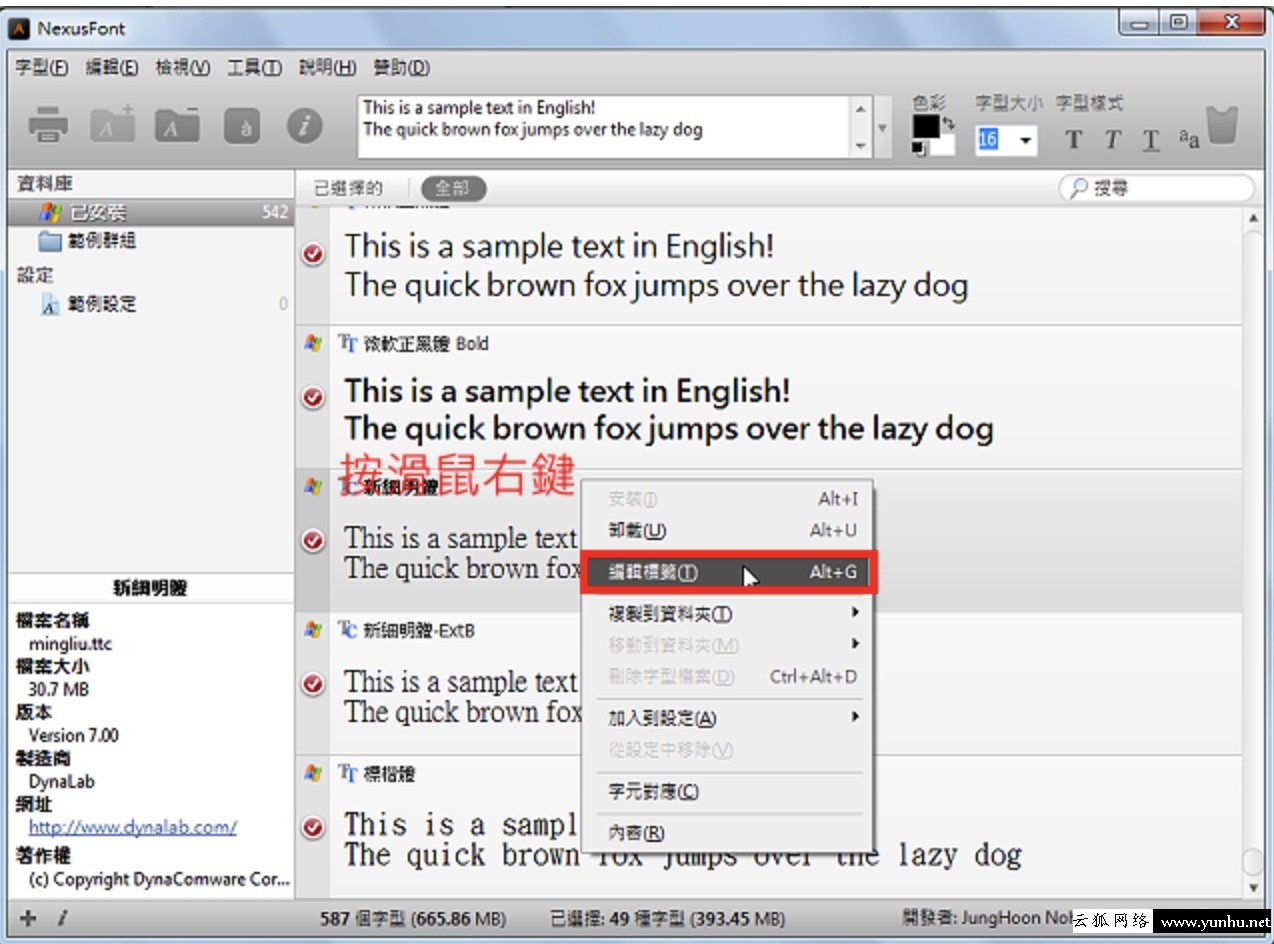Image resolution: width=1274 pixels, height=944 pixels.
Task: Click the font list scrollbar up arrow
Action: coord(1255,217)
